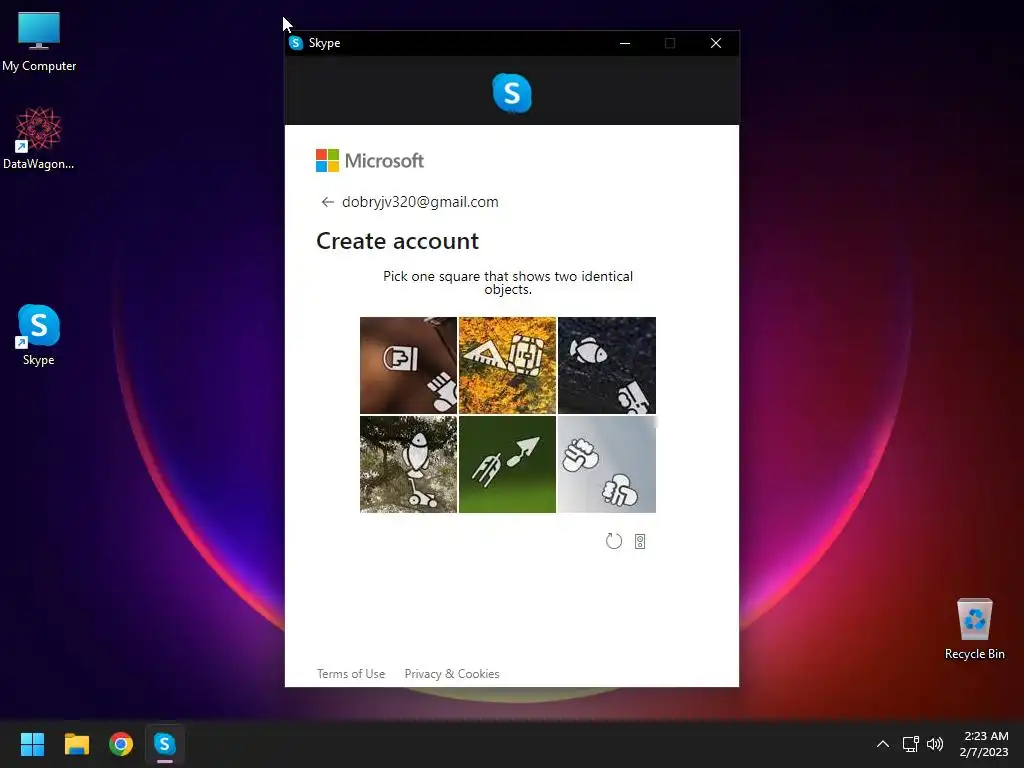Image resolution: width=1024 pixels, height=768 pixels.
Task: Click the Create account heading
Action: [x=397, y=241]
